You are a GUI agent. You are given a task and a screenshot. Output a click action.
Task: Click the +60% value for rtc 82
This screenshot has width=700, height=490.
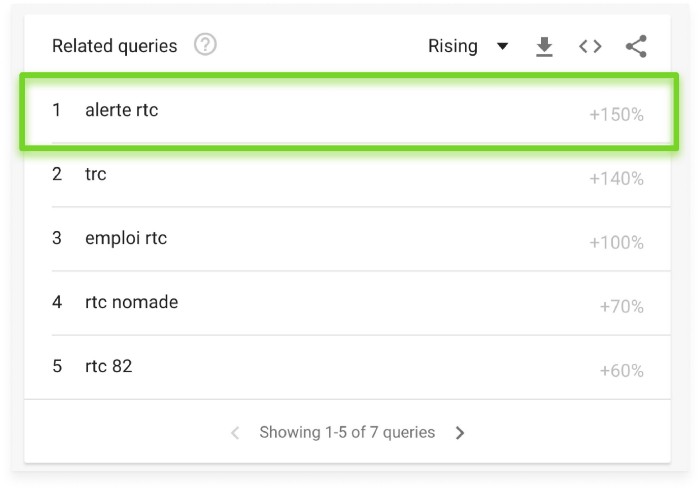(621, 371)
